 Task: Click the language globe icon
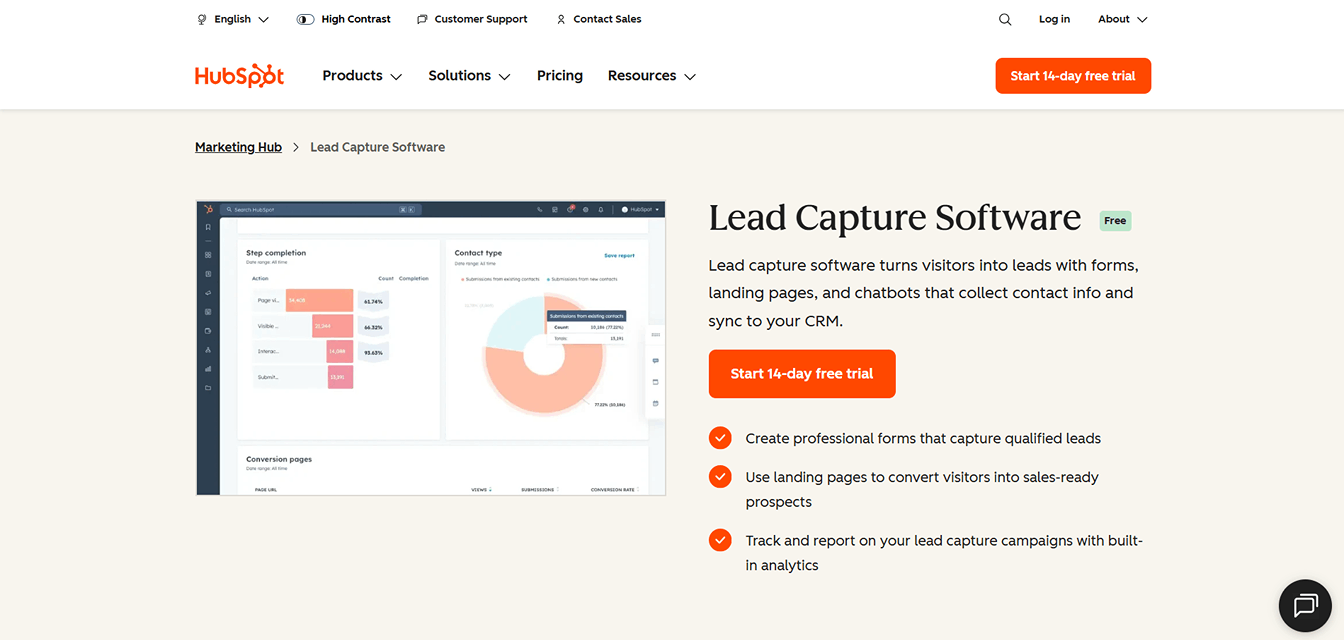tap(200, 18)
